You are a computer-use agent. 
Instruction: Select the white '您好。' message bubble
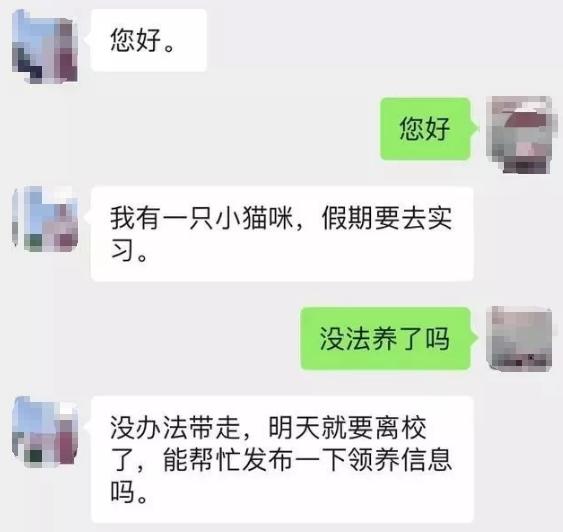click(149, 40)
